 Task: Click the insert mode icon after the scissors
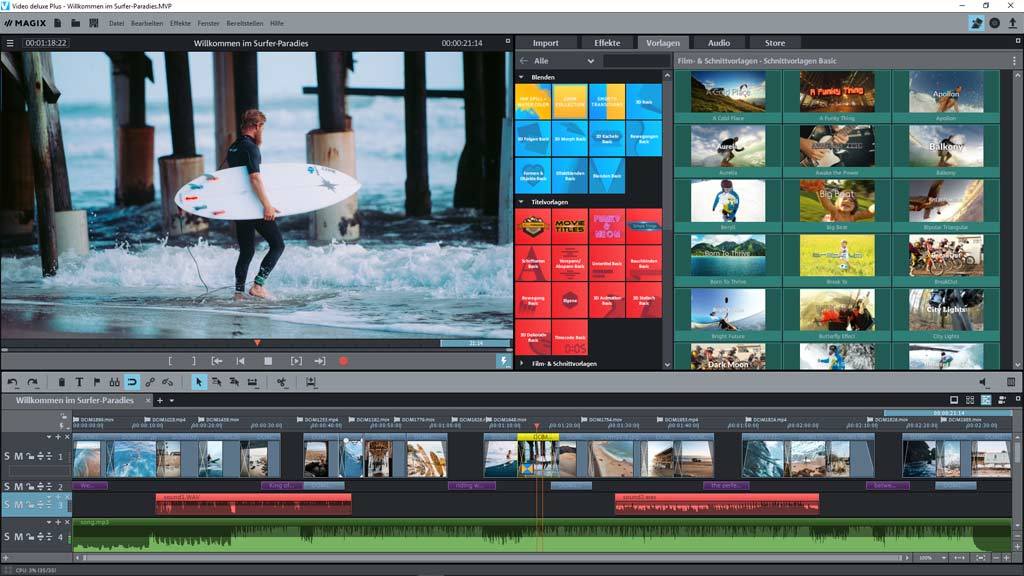311,382
